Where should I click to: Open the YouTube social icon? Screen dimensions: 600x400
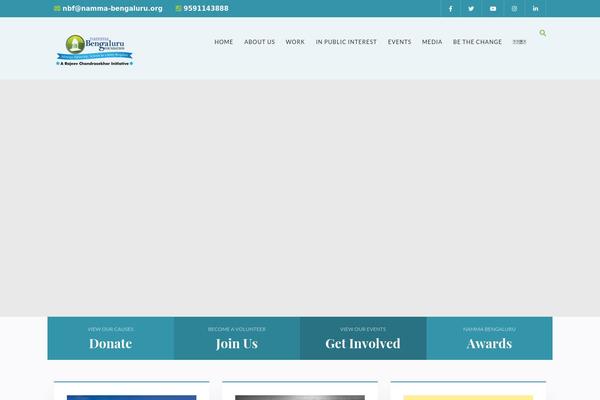point(493,8)
